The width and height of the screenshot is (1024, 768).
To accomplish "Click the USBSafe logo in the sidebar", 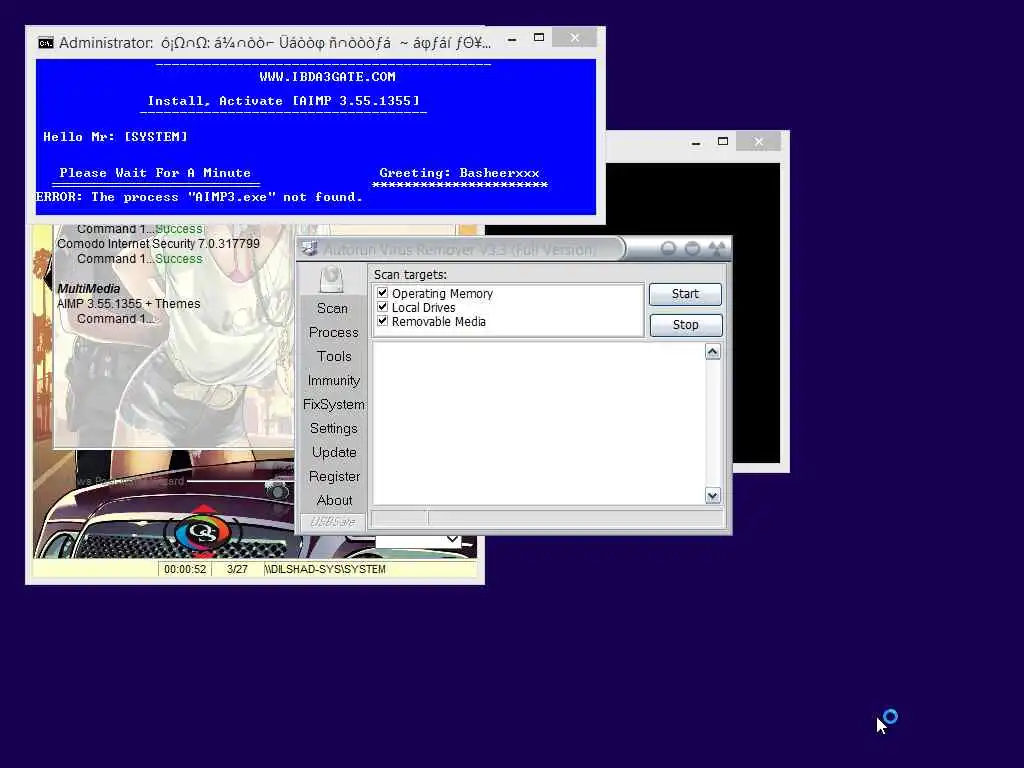I will 332,522.
